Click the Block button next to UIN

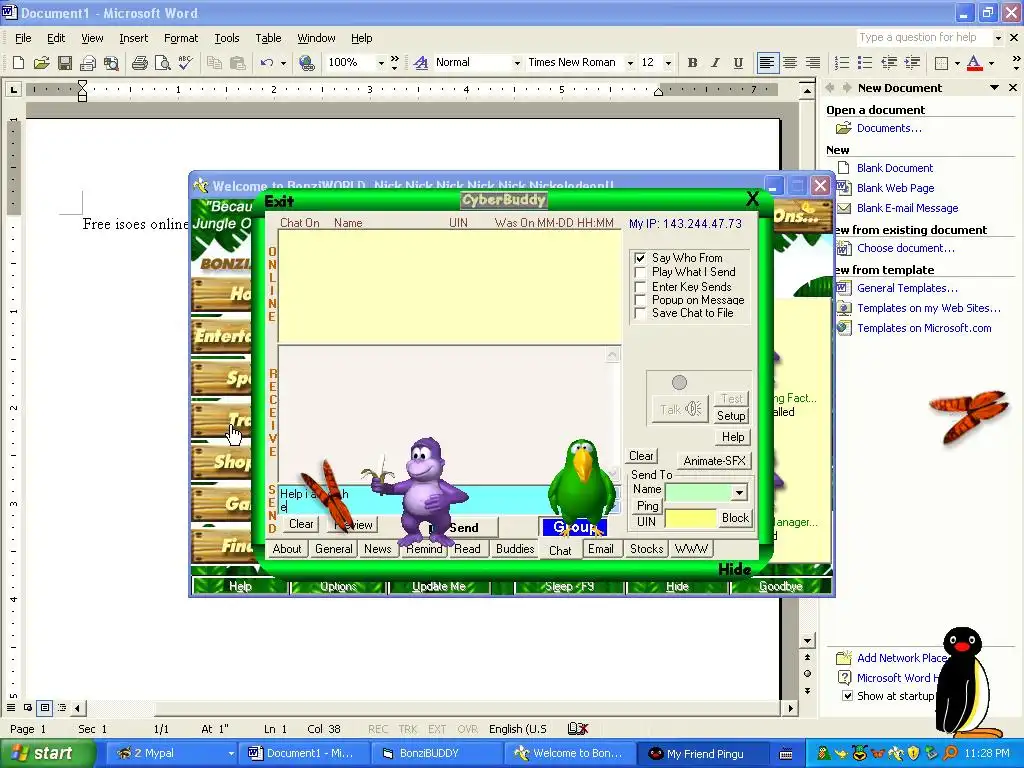pyautogui.click(x=735, y=518)
